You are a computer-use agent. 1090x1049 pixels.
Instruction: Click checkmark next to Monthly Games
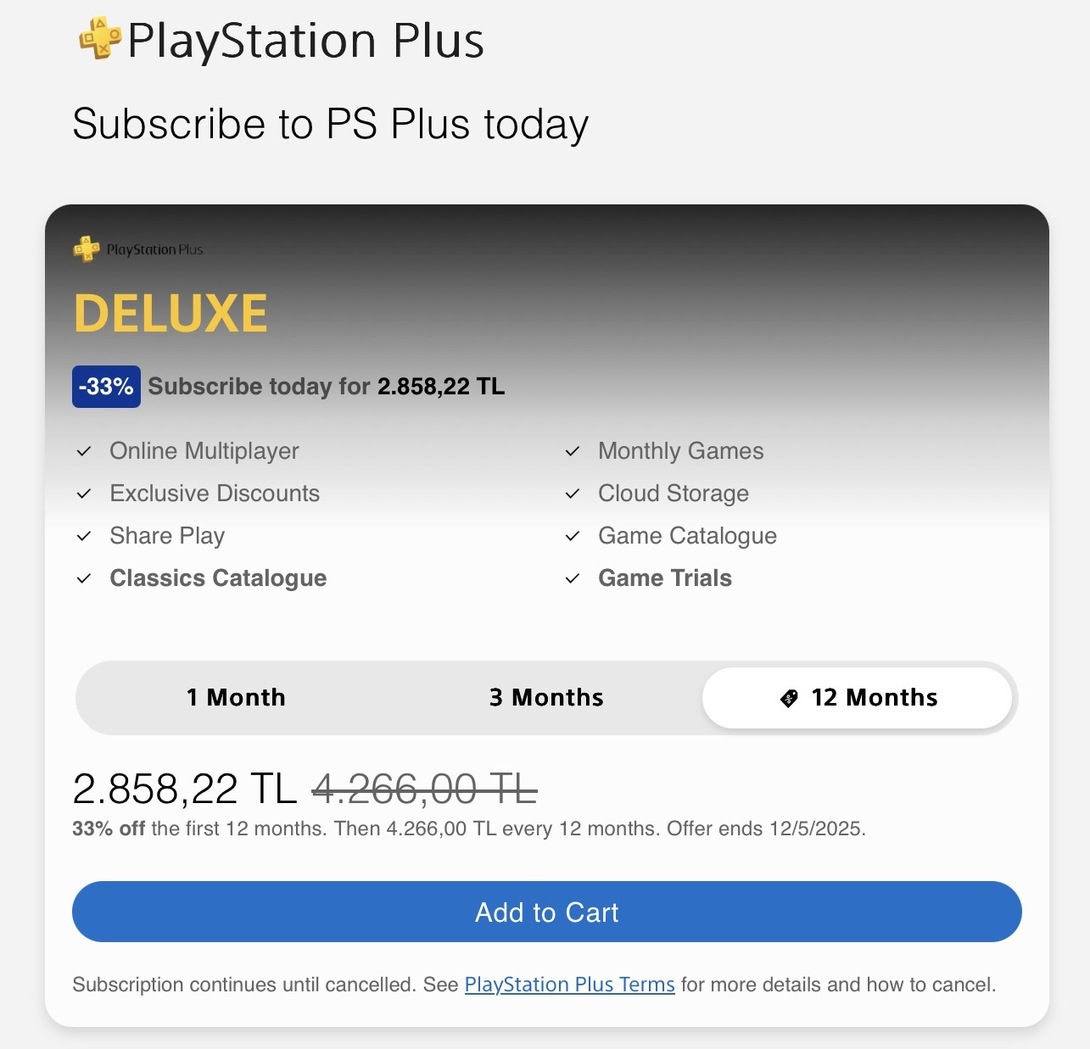coord(572,452)
